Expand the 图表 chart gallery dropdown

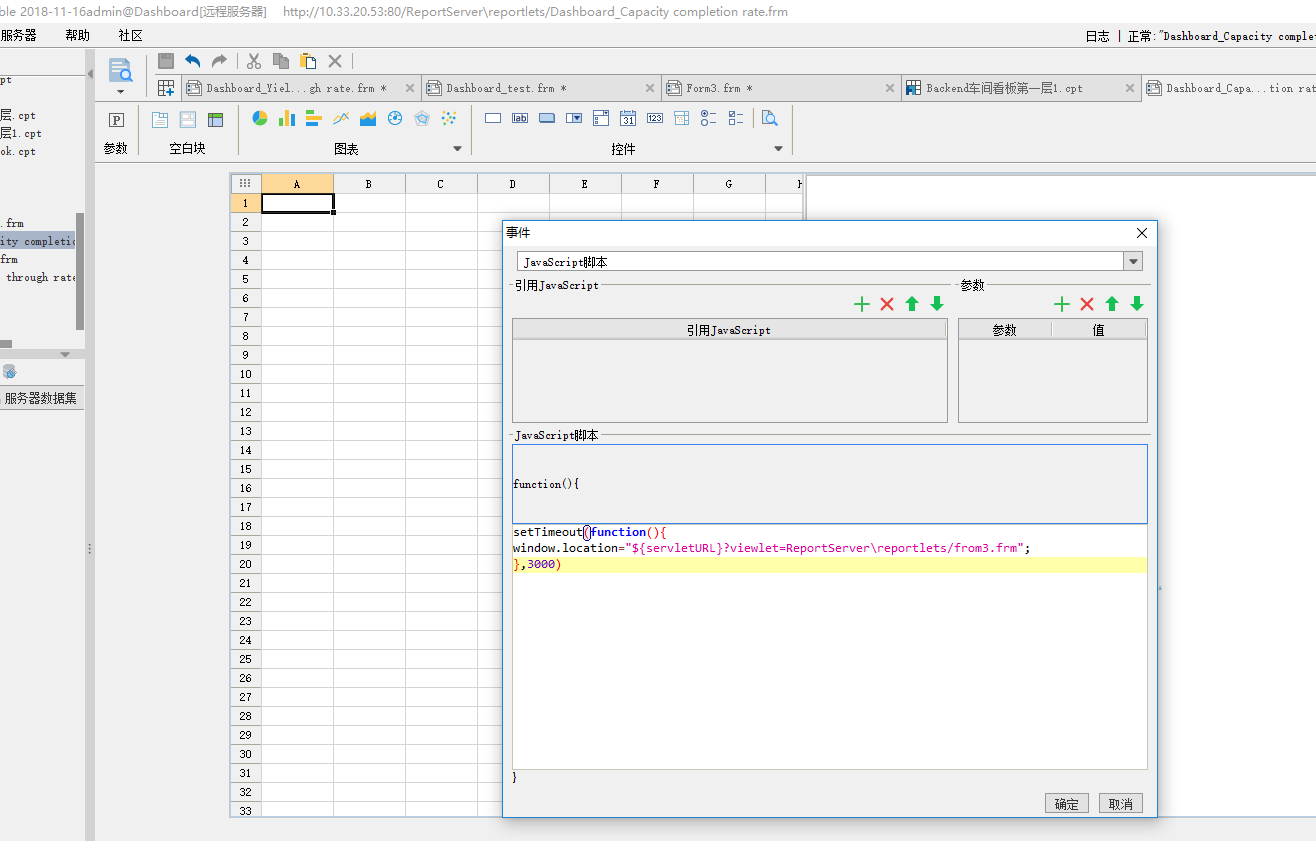tap(458, 149)
